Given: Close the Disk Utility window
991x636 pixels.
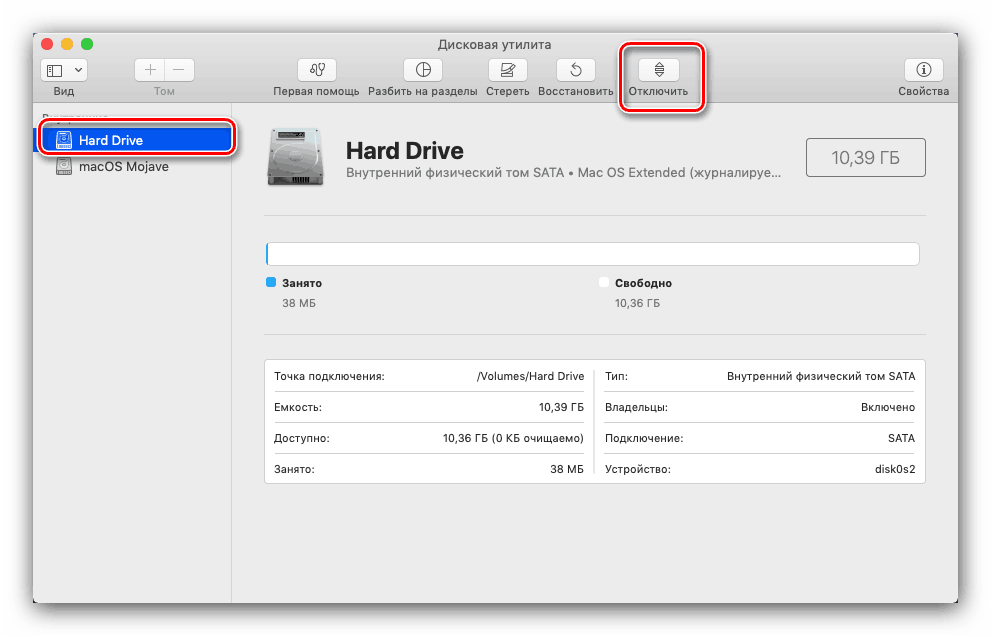Looking at the screenshot, I should (47, 44).
